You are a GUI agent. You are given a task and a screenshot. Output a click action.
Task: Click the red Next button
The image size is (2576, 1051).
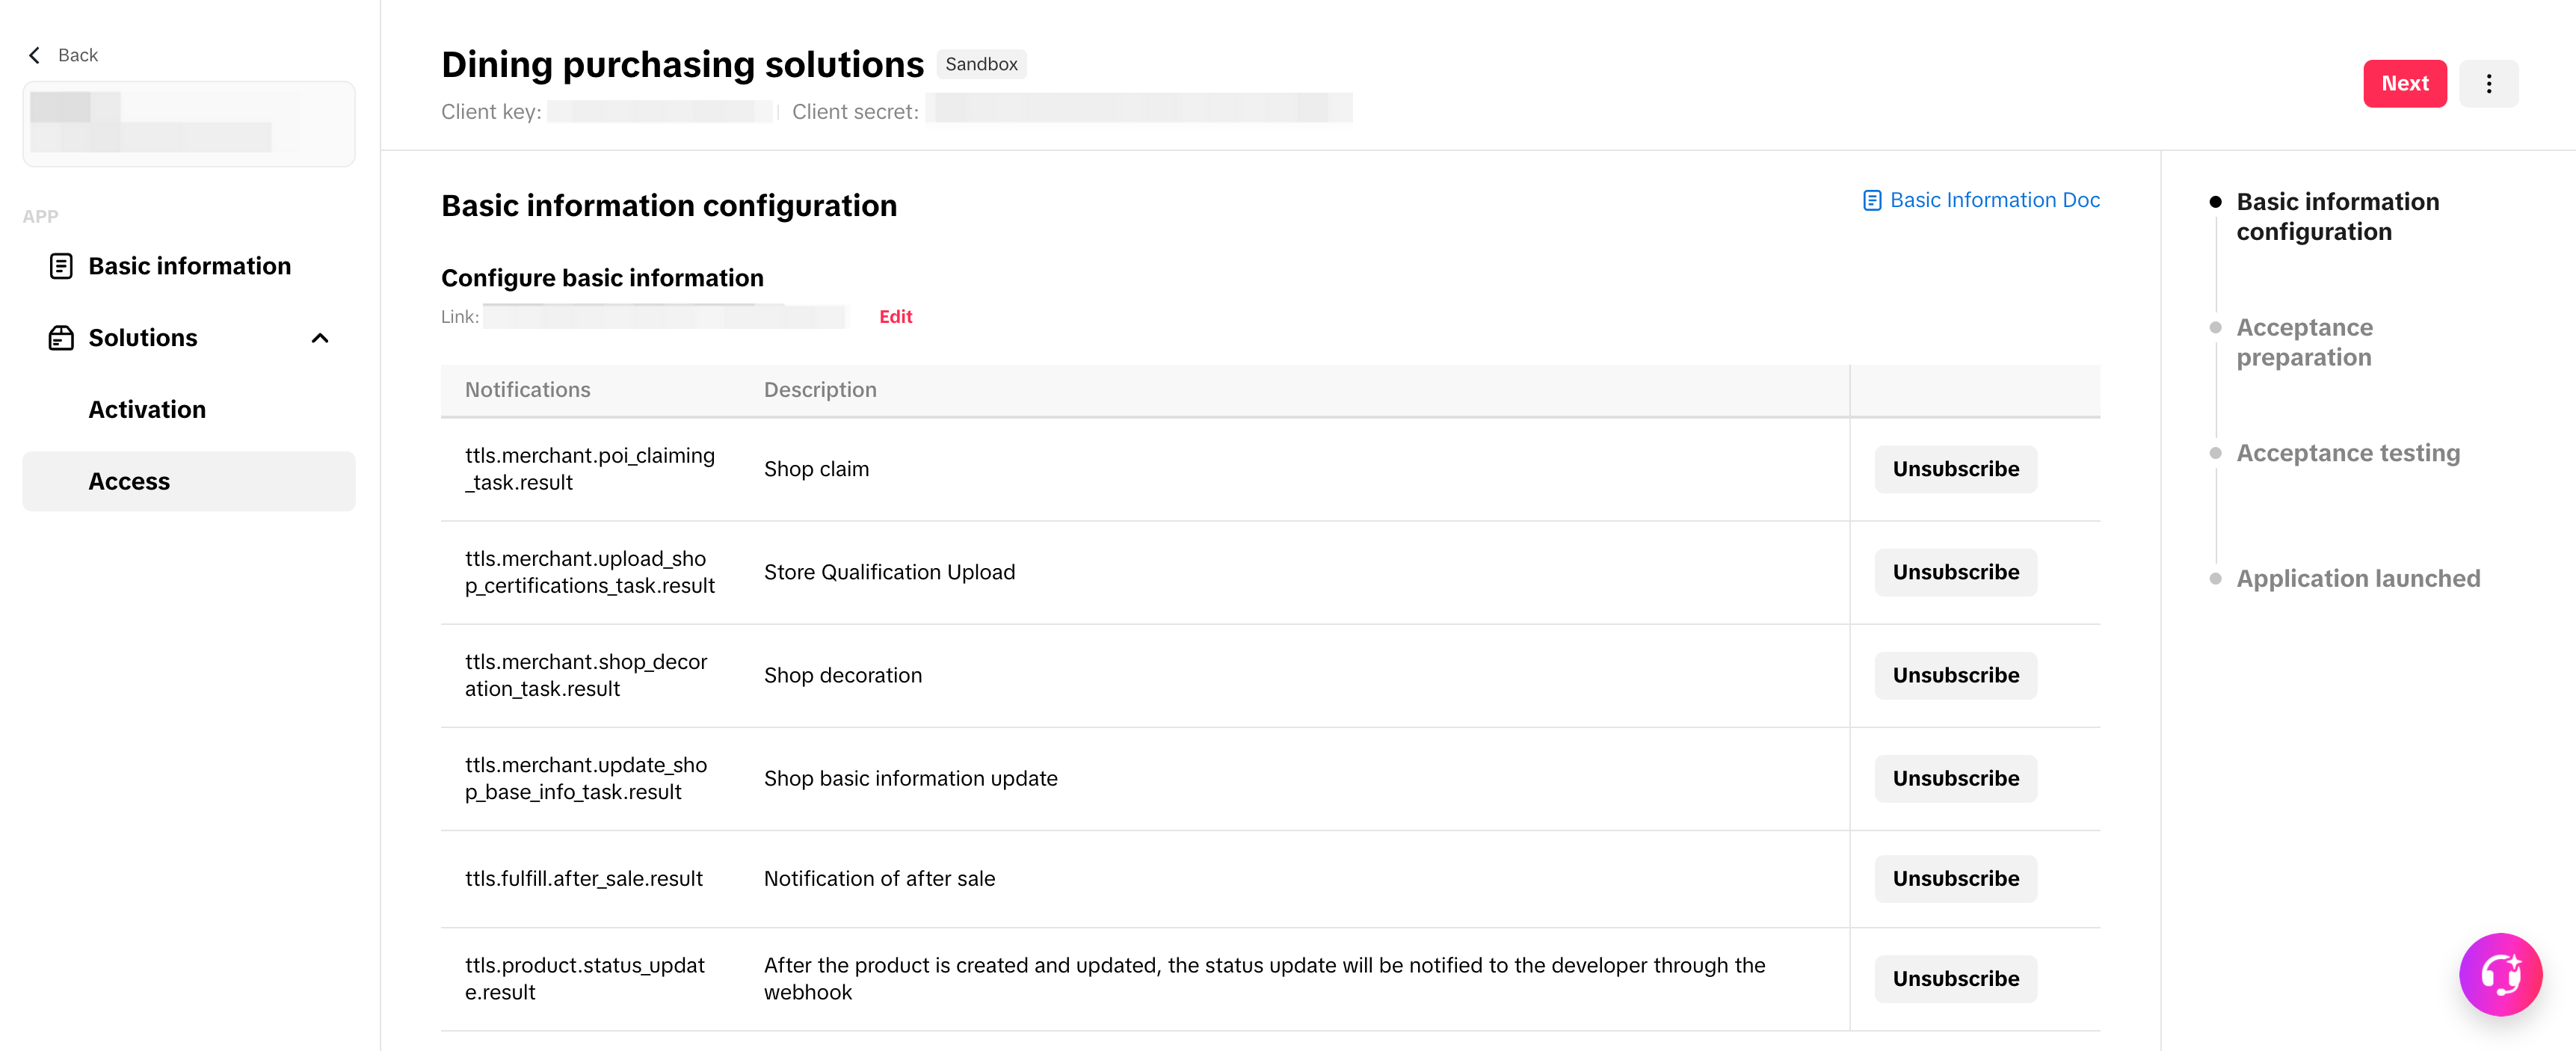pyautogui.click(x=2404, y=84)
